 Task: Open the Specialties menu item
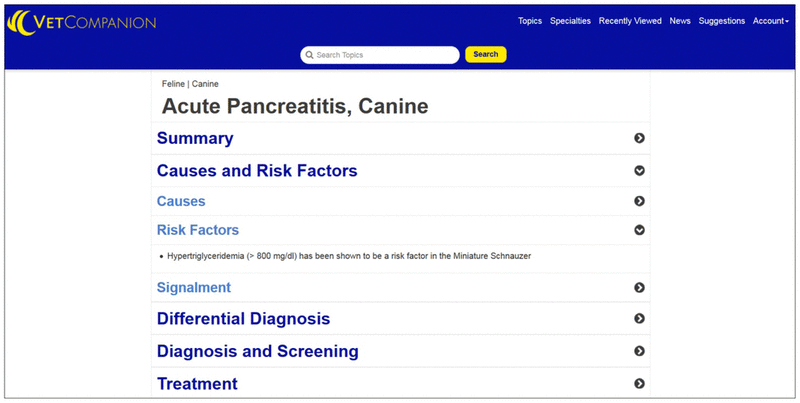[x=570, y=21]
